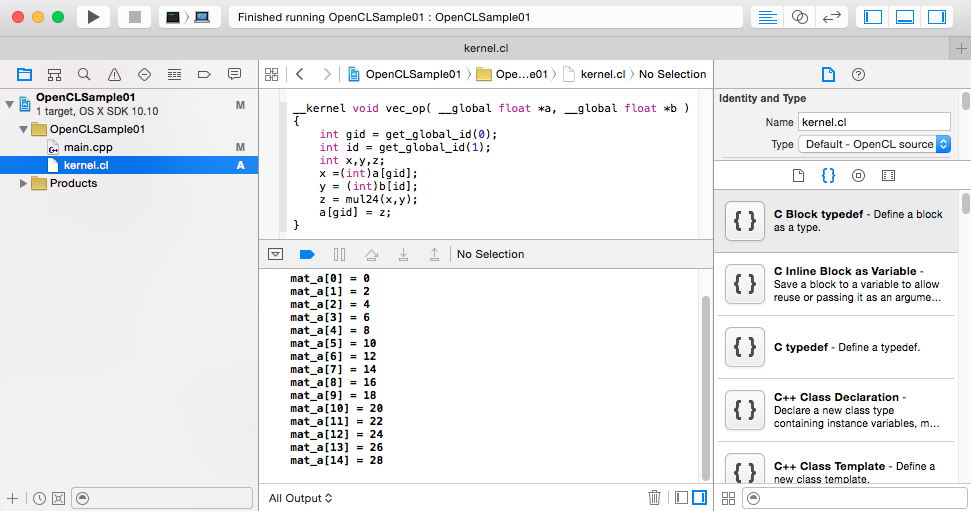Image resolution: width=971 pixels, height=511 pixels.
Task: Click the Run (play) button
Action: point(93,17)
